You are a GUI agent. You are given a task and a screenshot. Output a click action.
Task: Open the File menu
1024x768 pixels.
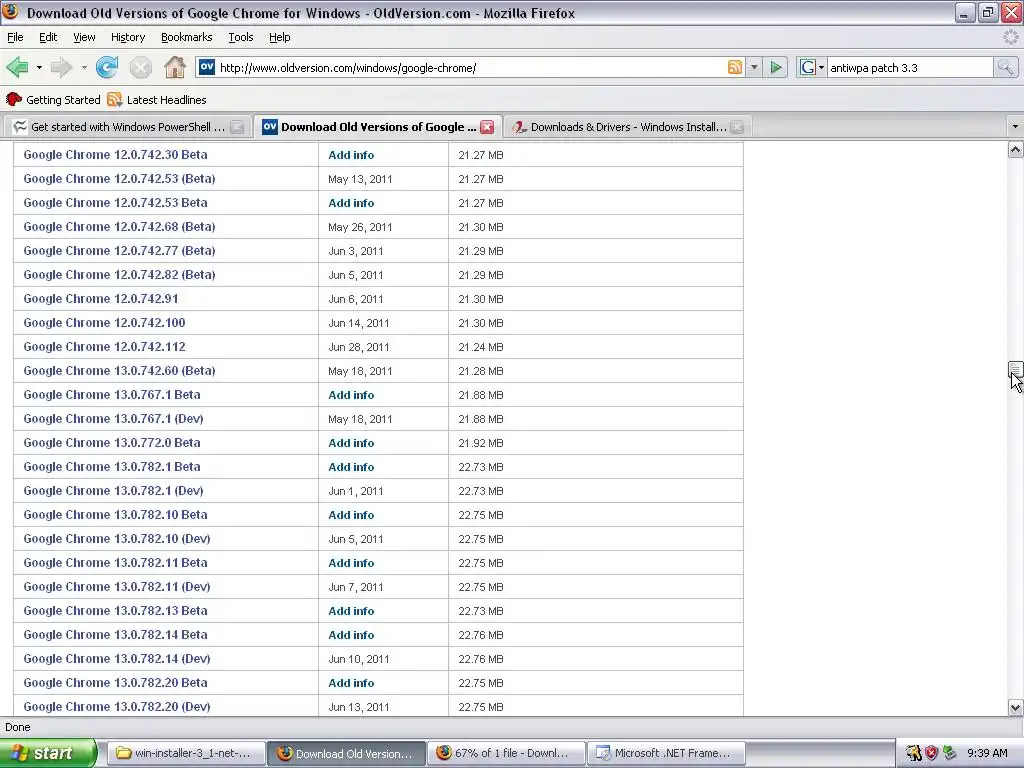pyautogui.click(x=15, y=37)
